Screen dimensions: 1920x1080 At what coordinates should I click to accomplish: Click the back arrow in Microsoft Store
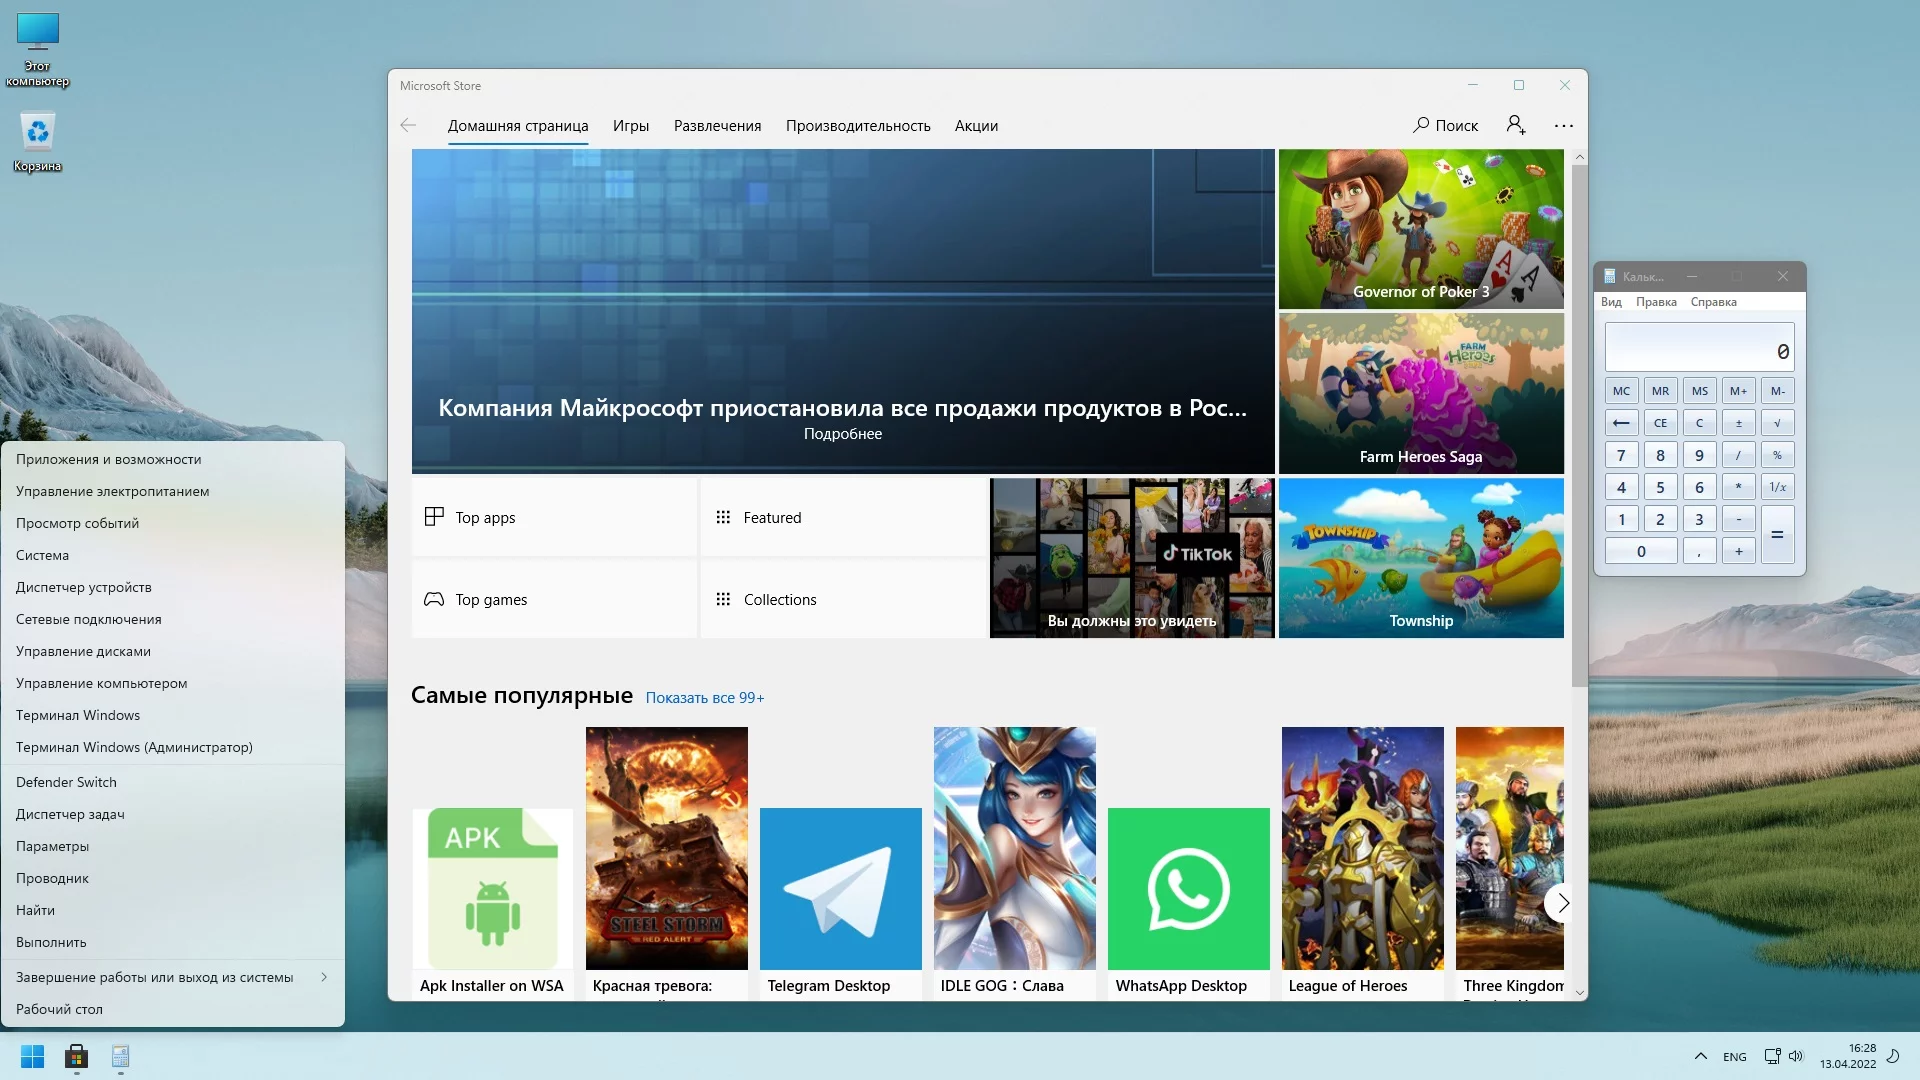(x=408, y=125)
